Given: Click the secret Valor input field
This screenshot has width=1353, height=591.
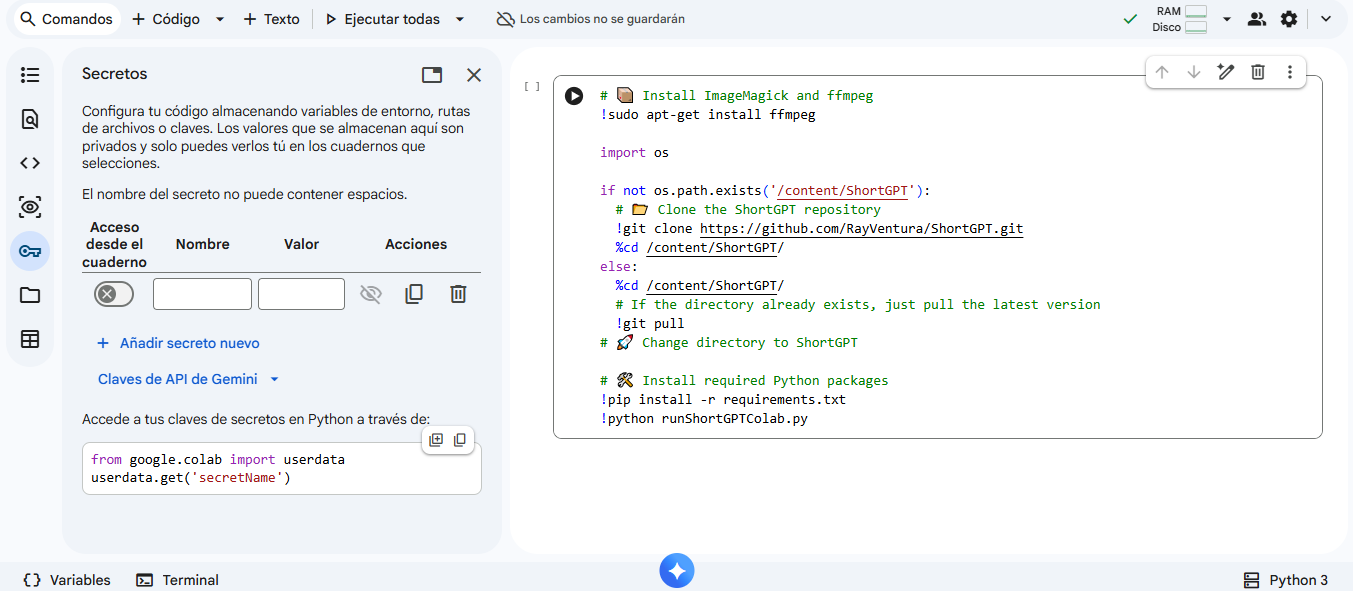Looking at the screenshot, I should [301, 294].
